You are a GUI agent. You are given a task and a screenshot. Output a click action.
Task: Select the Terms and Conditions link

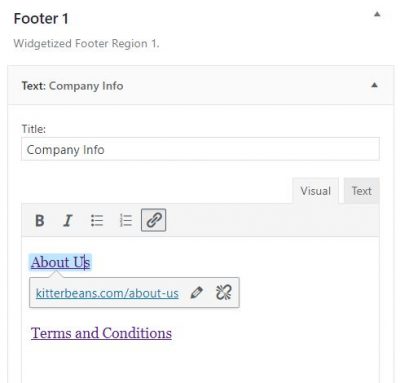click(101, 333)
